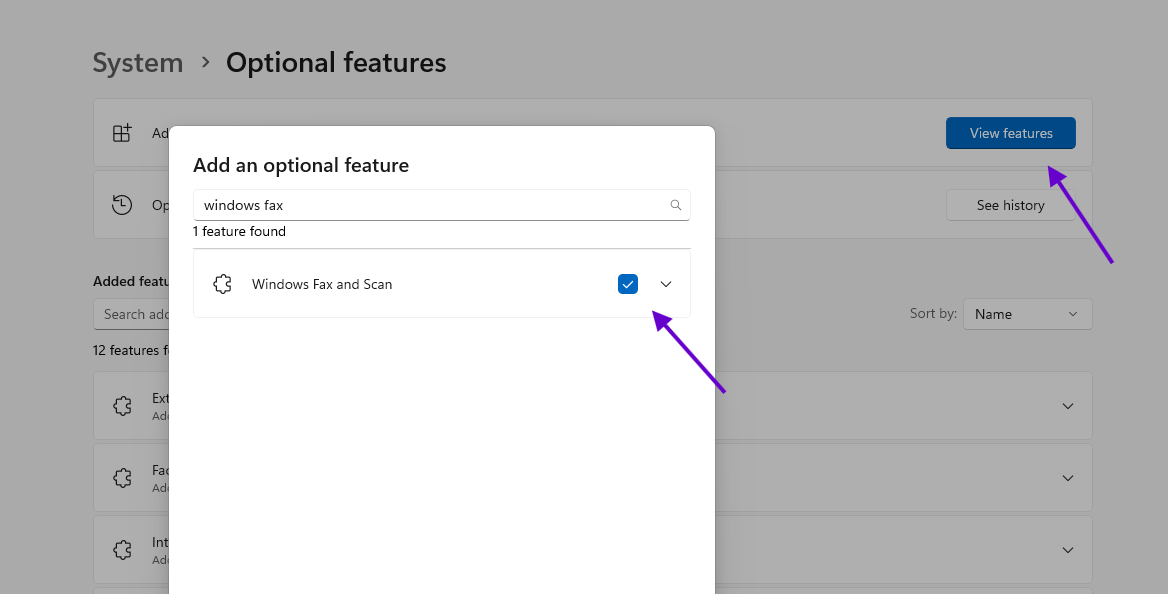The height and width of the screenshot is (594, 1168).
Task: Click the Optional features page title
Action: (336, 63)
